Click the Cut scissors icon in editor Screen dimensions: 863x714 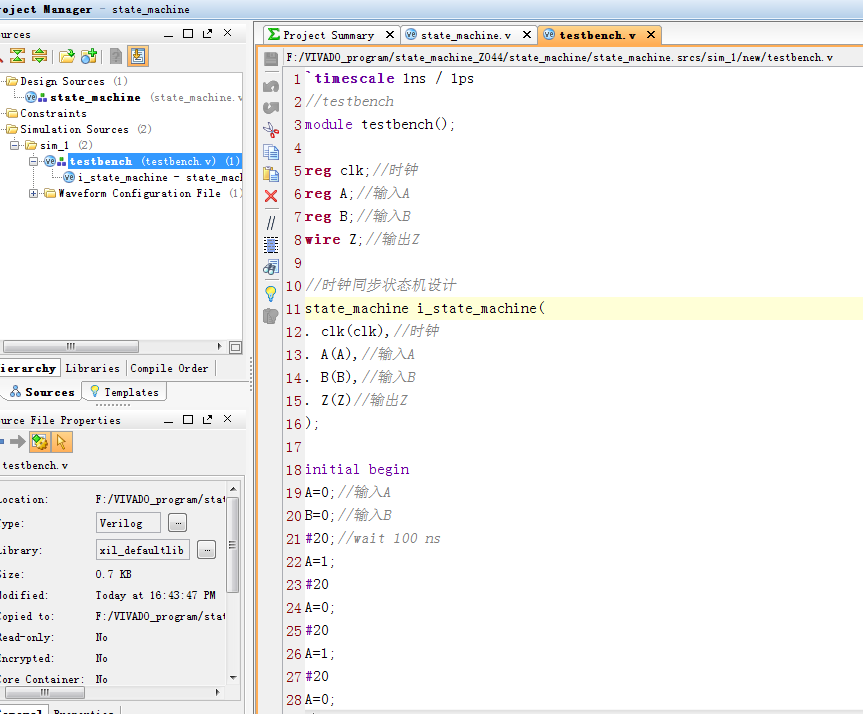271,130
